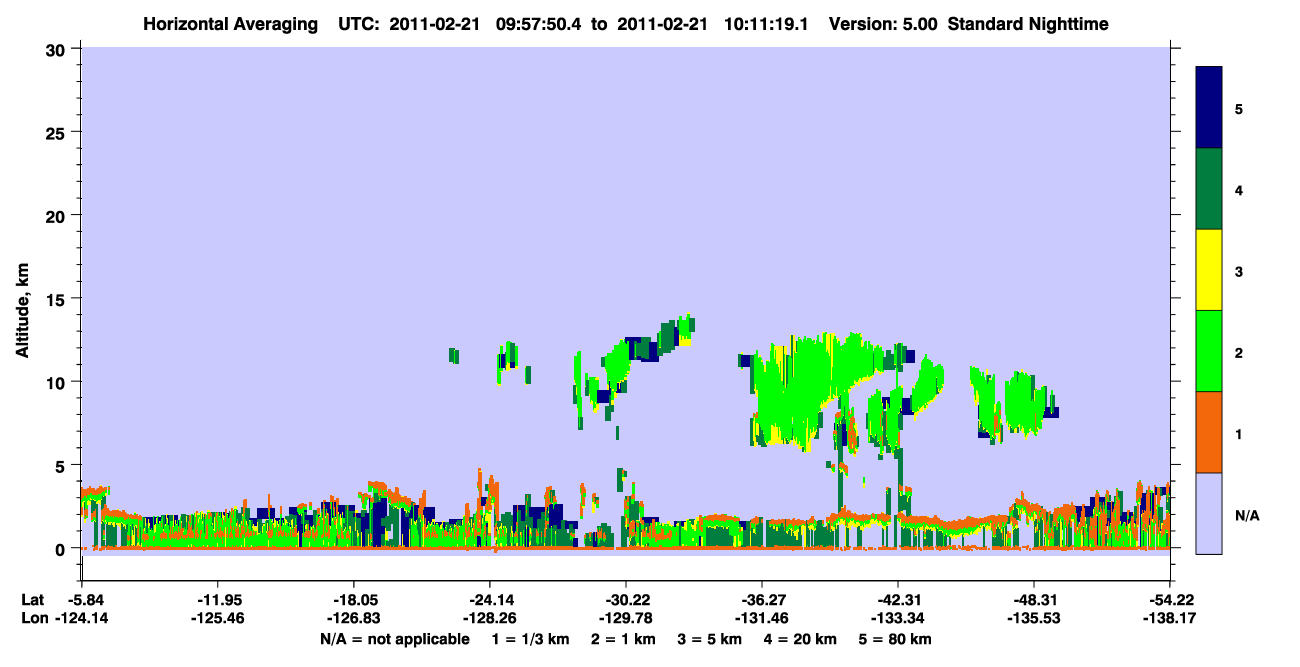The image size is (1300, 667).
Task: Click longitude value -128.26
Action: point(490,619)
